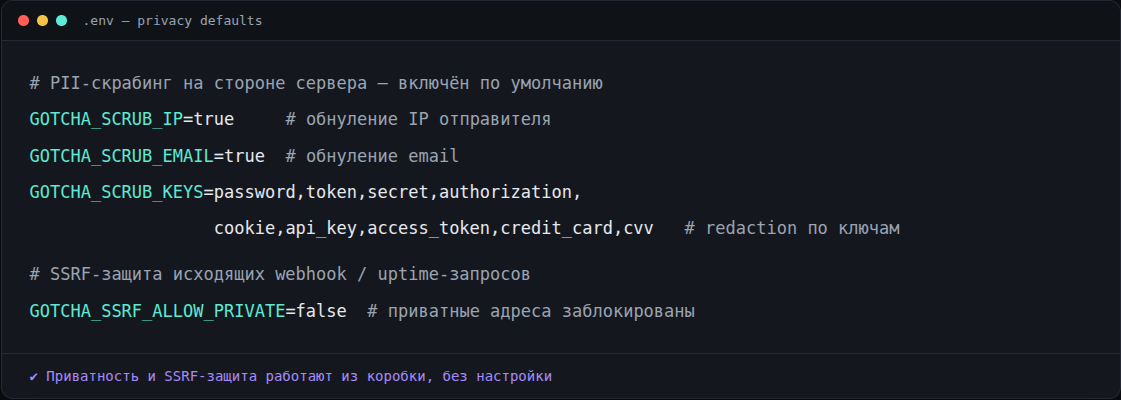This screenshot has height=400, width=1121.
Task: Click the red close dot
Action: (24, 21)
